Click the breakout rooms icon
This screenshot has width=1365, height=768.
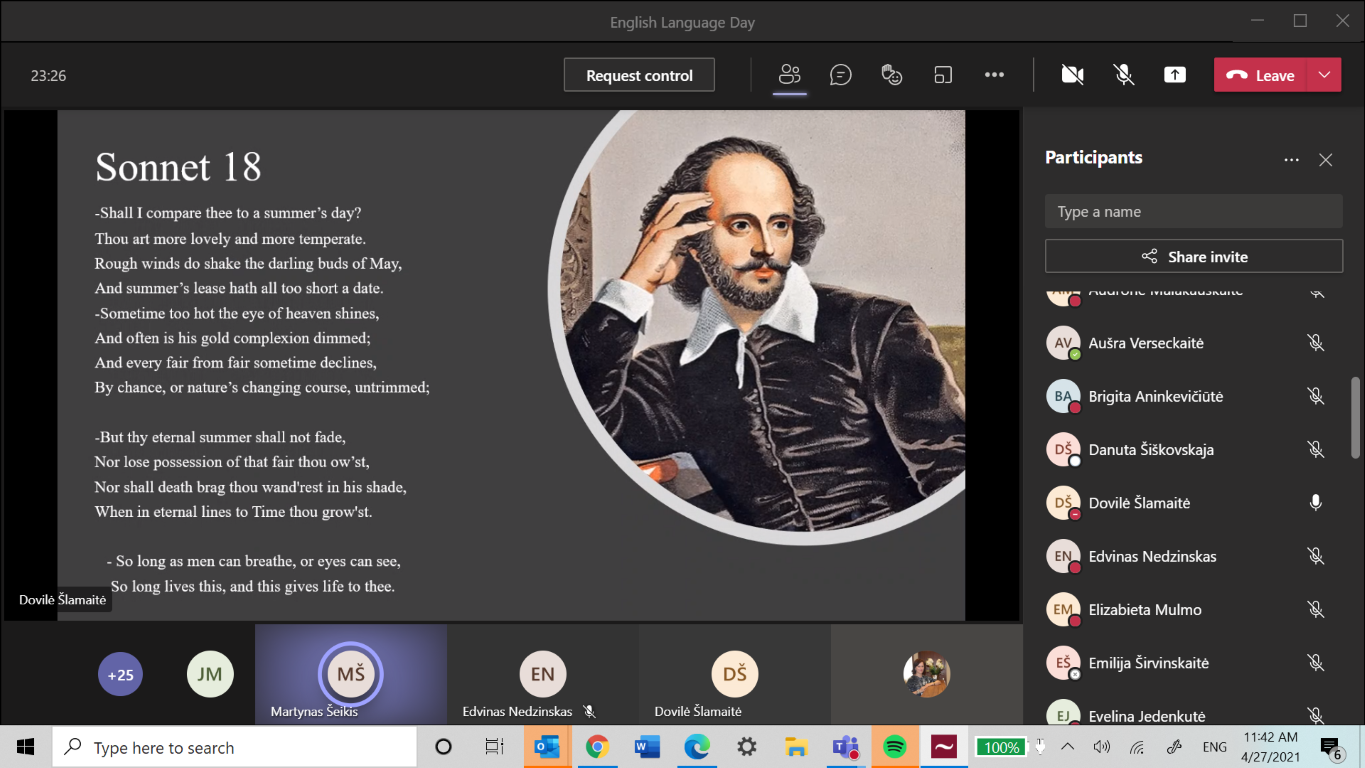(943, 75)
